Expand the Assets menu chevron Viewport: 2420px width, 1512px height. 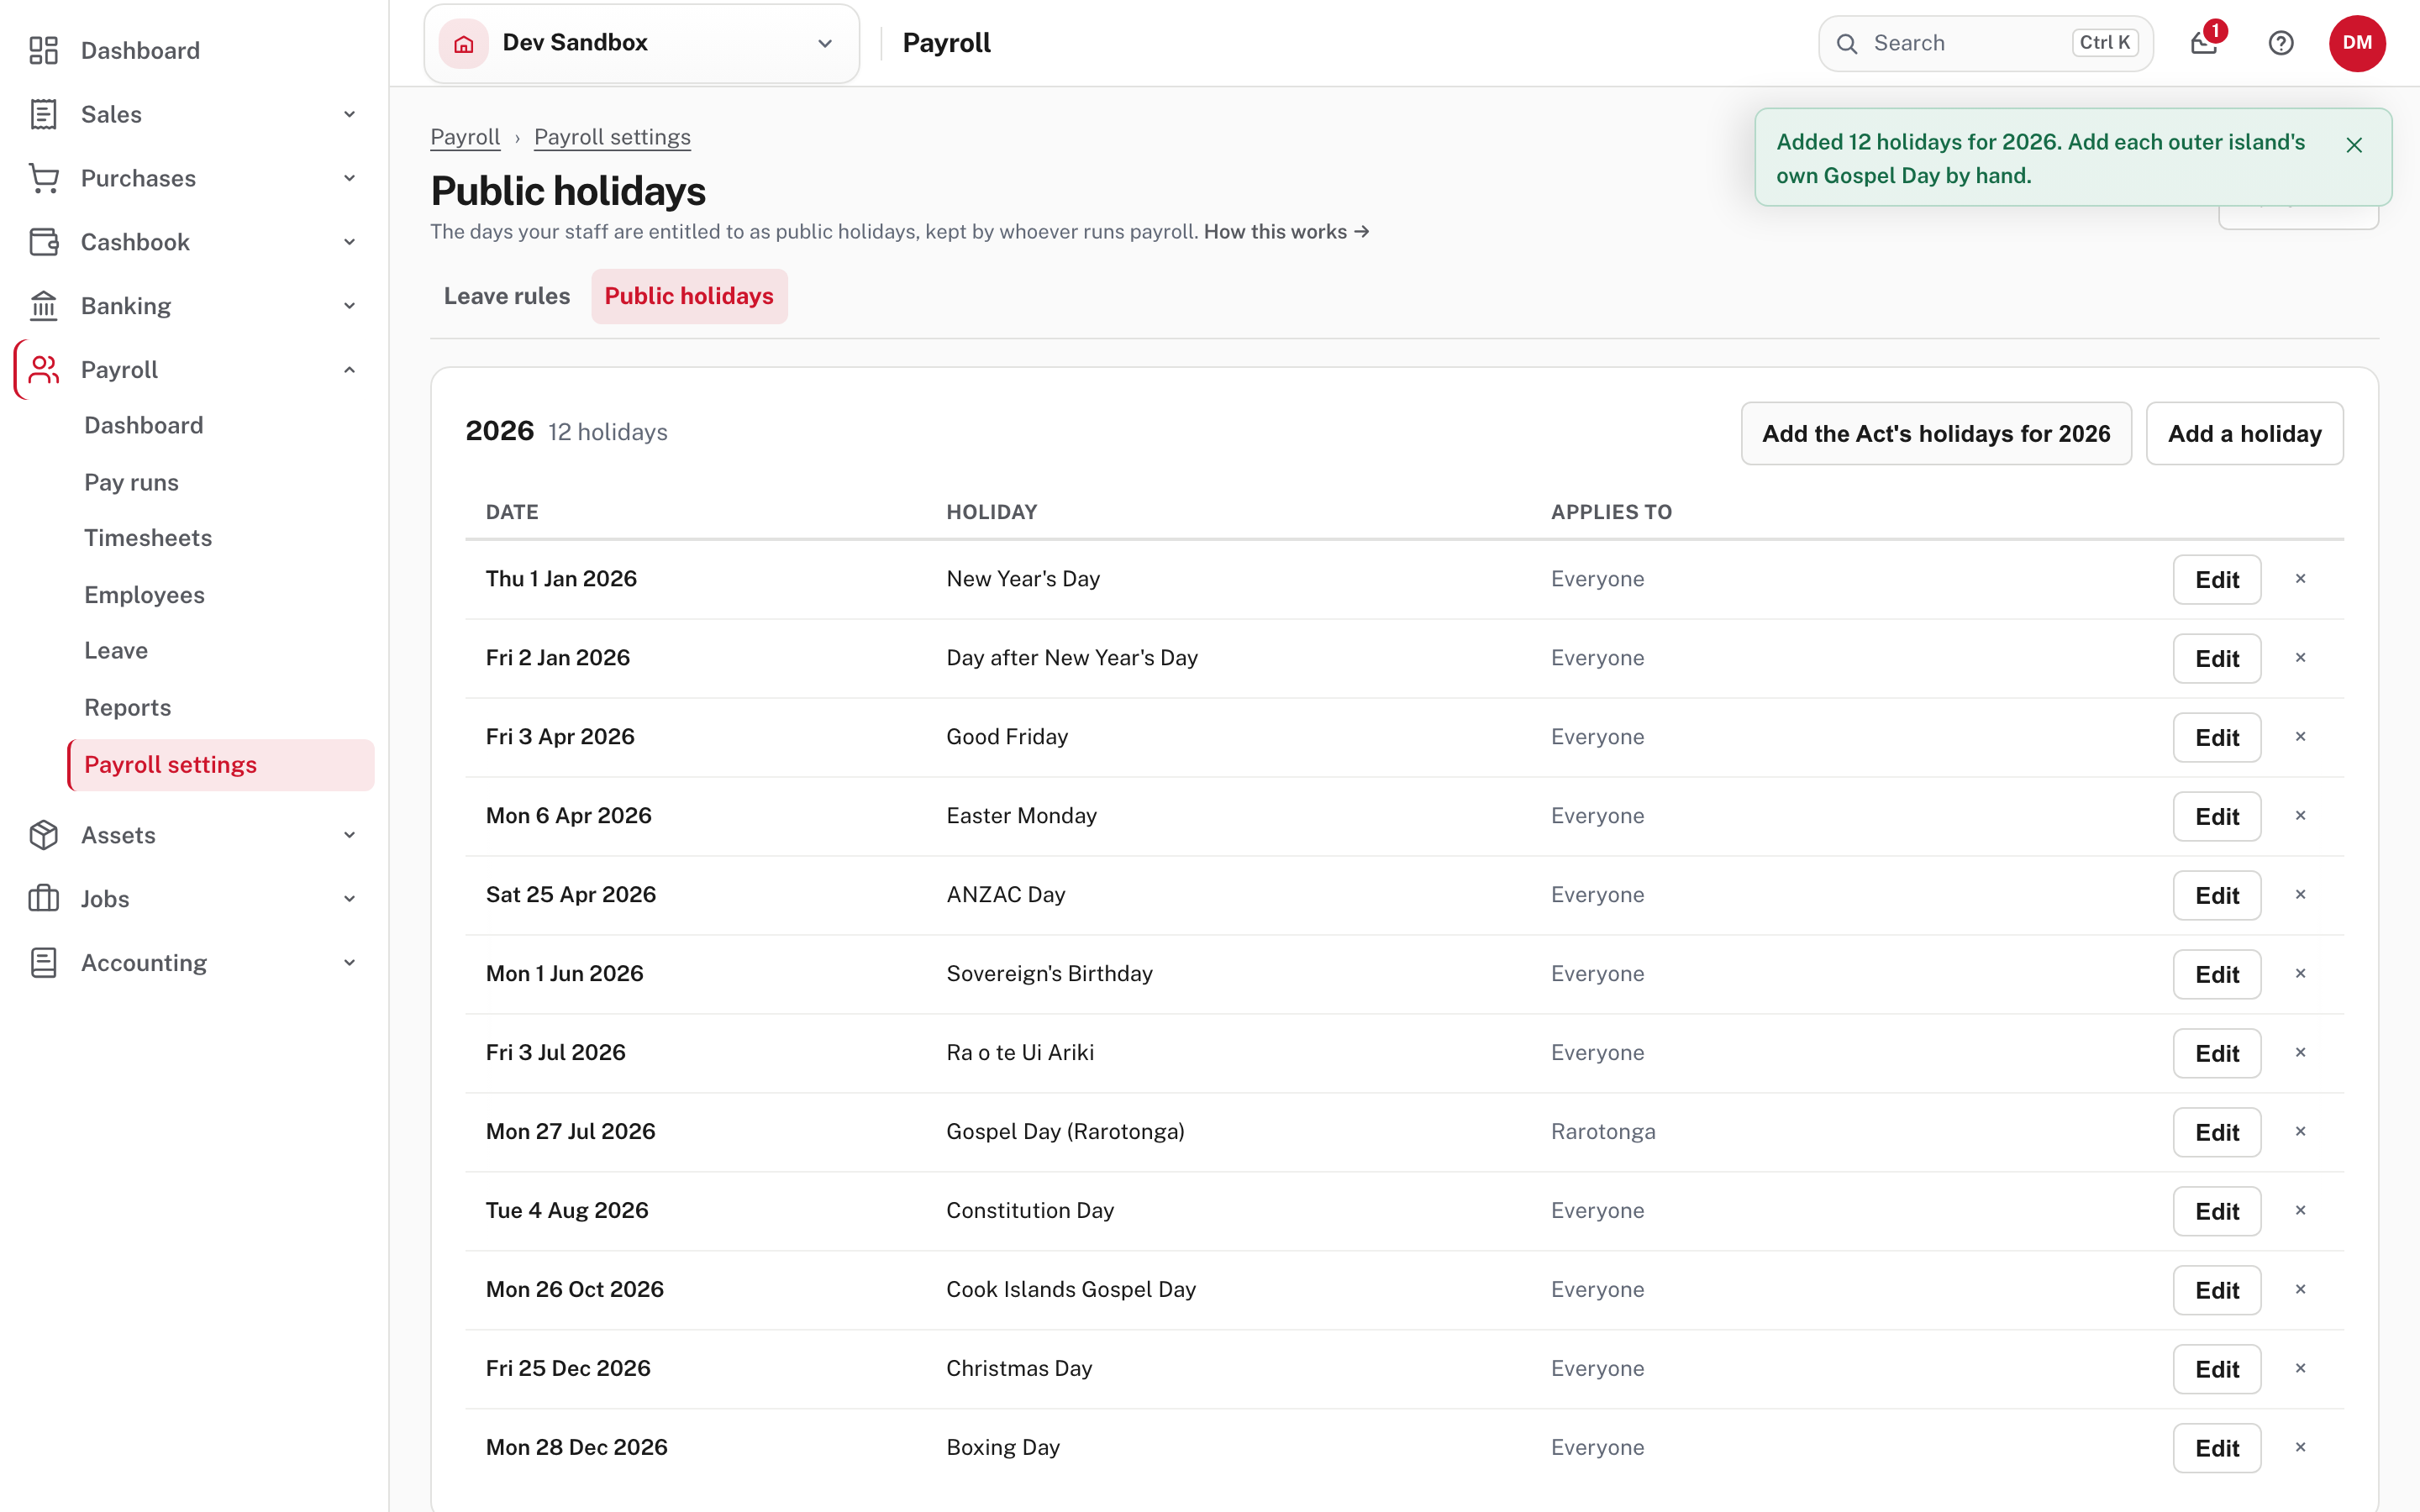click(x=349, y=835)
